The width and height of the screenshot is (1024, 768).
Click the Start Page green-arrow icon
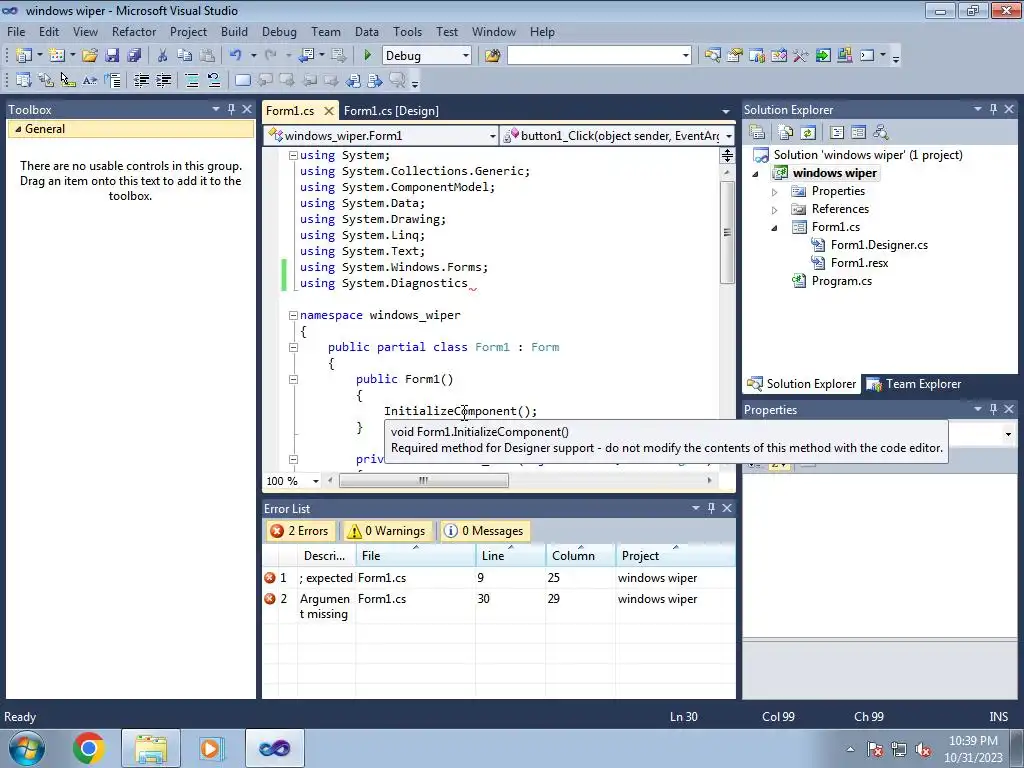pyautogui.click(x=823, y=56)
